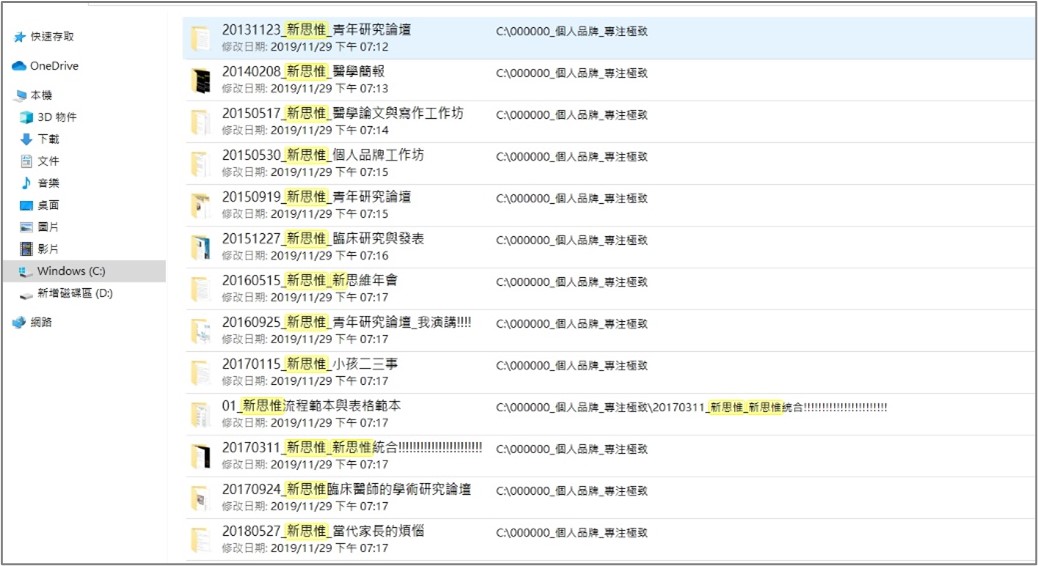Click folder icon of 20150919 青年研究論壇
Screen dimensions: 1038x566
pyautogui.click(x=200, y=205)
